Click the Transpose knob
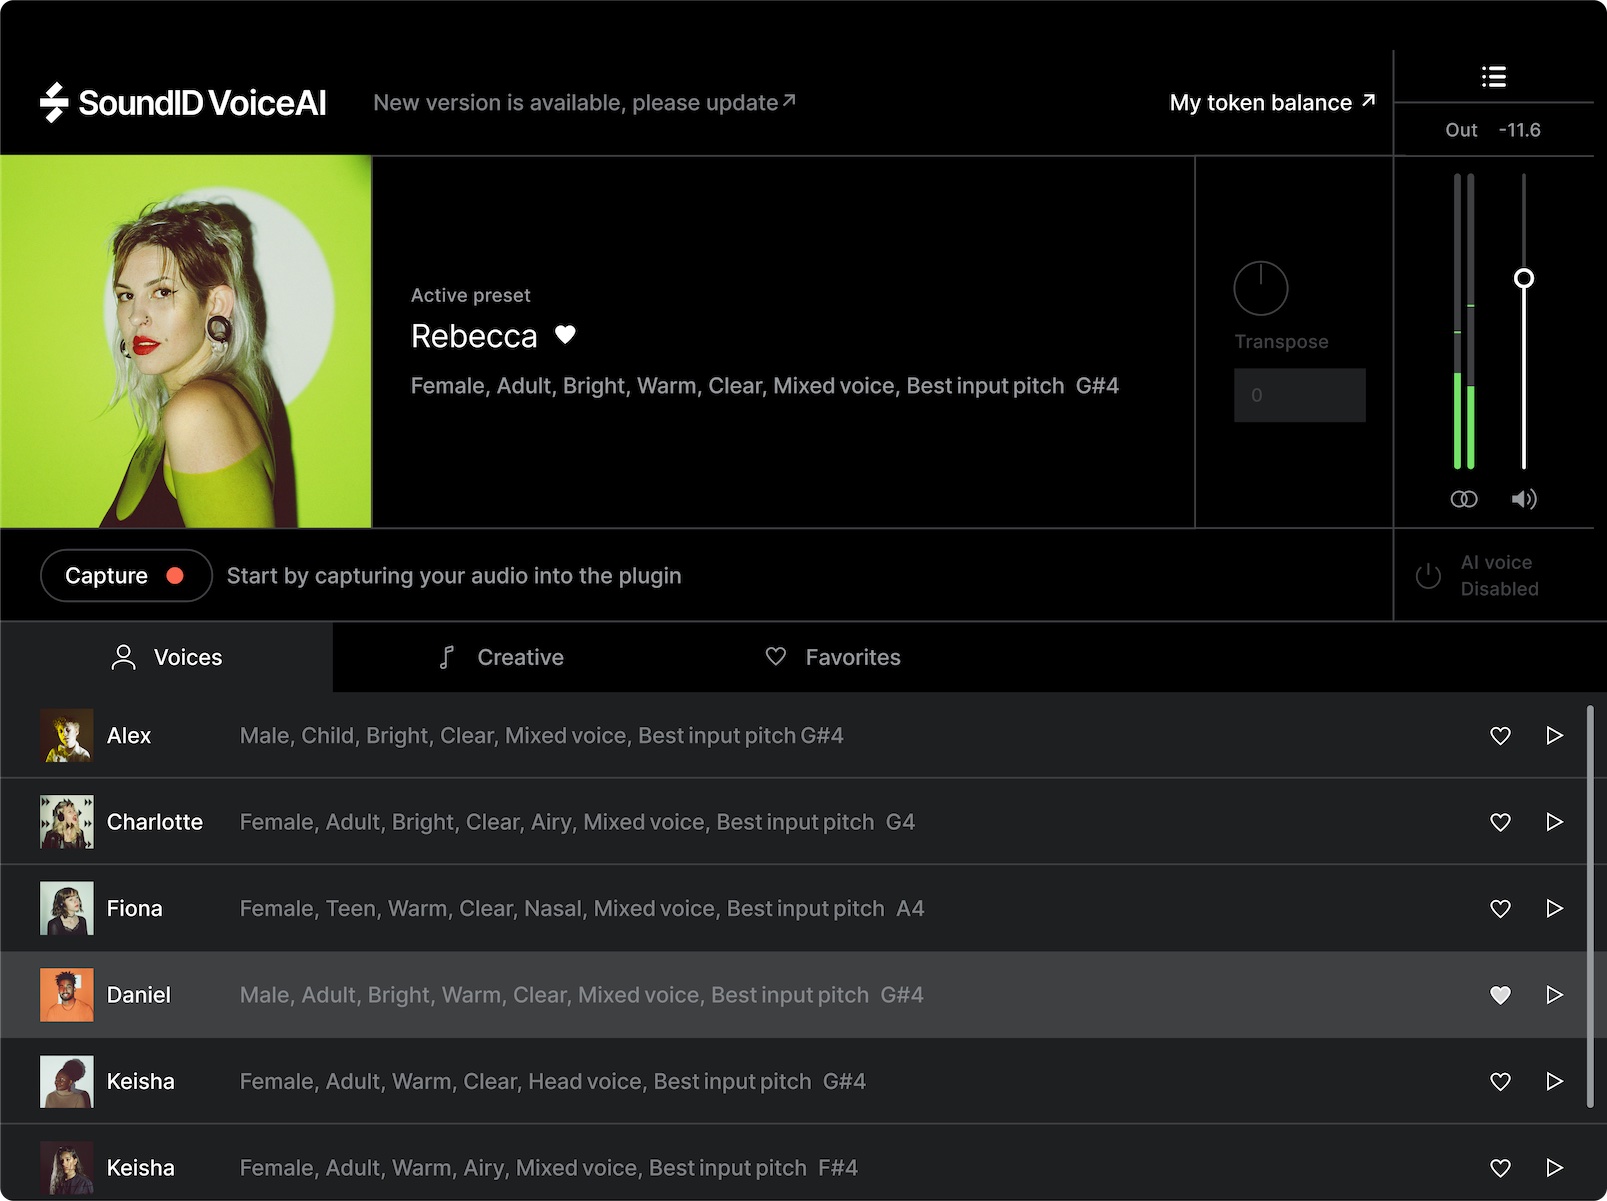Screen dimensions: 1607x1201 [1261, 287]
